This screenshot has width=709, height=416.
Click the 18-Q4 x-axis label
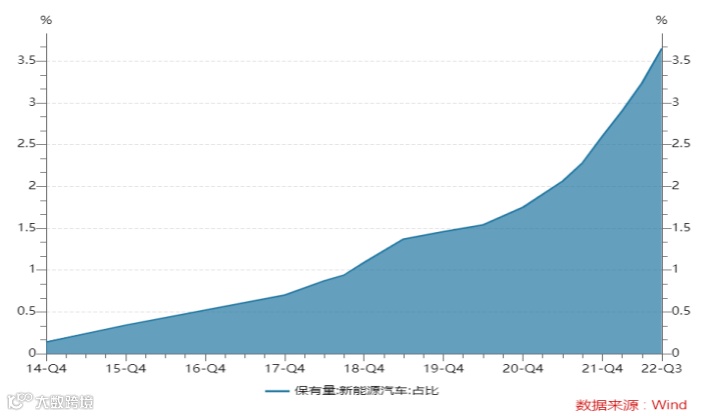click(x=364, y=369)
